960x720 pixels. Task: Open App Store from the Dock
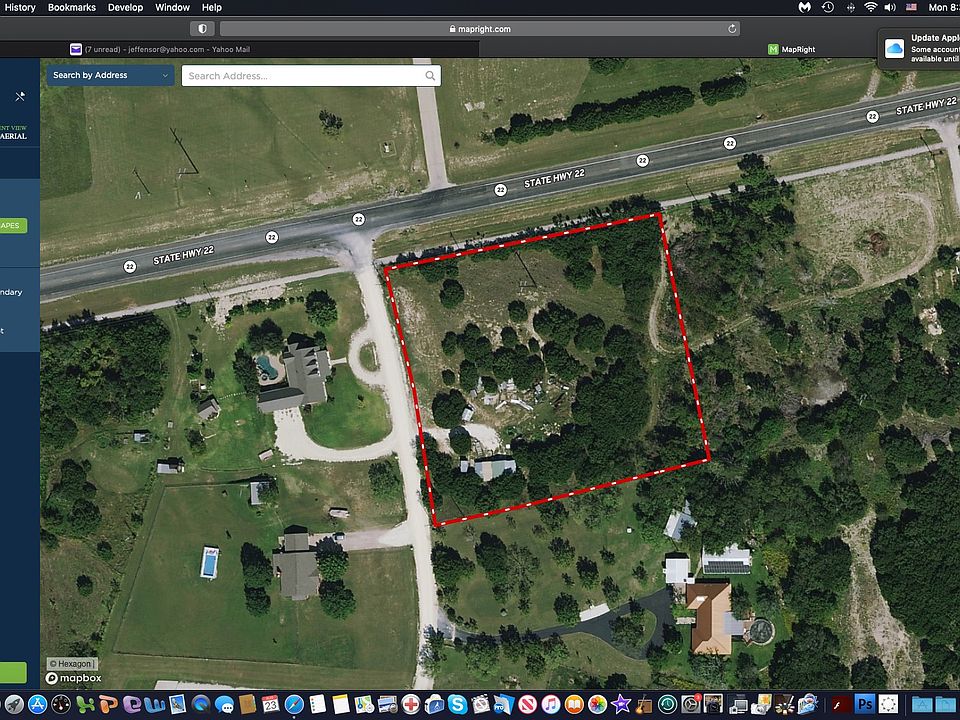37,704
